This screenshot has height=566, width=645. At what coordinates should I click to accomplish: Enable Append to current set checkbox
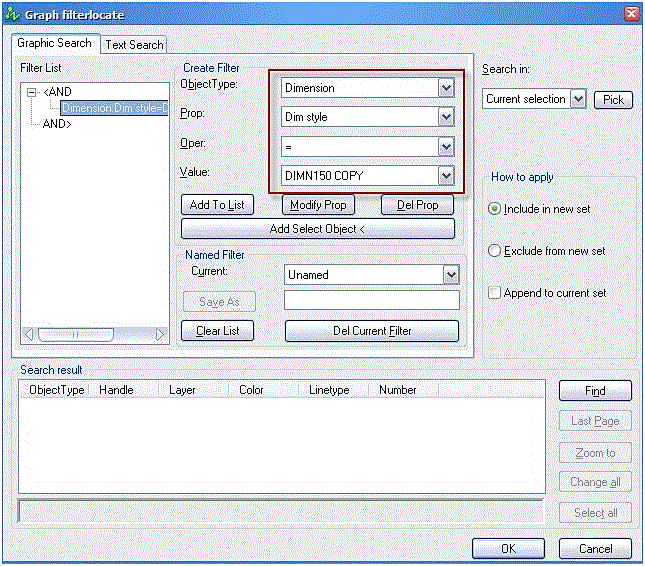pyautogui.click(x=494, y=293)
